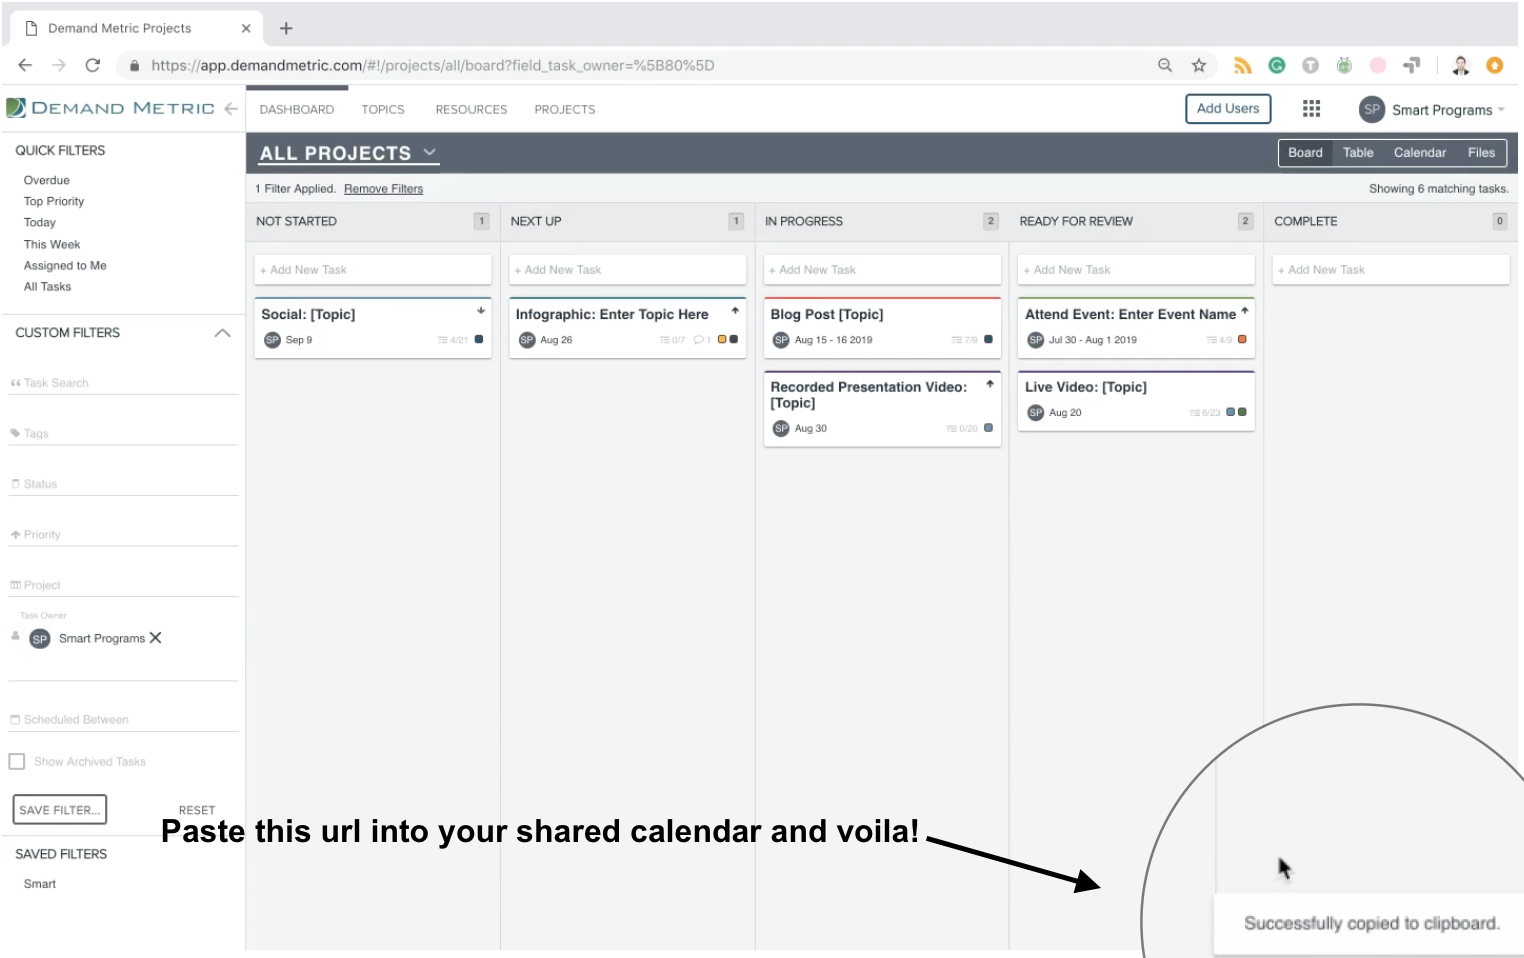Open the Social: [Topic] task card

[373, 327]
